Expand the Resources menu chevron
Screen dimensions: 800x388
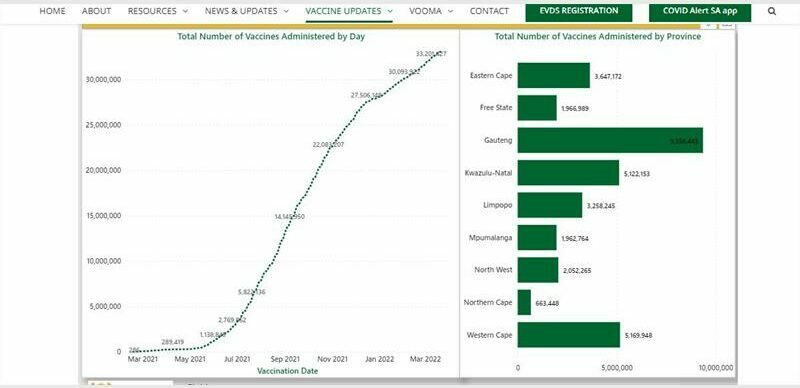tap(185, 11)
